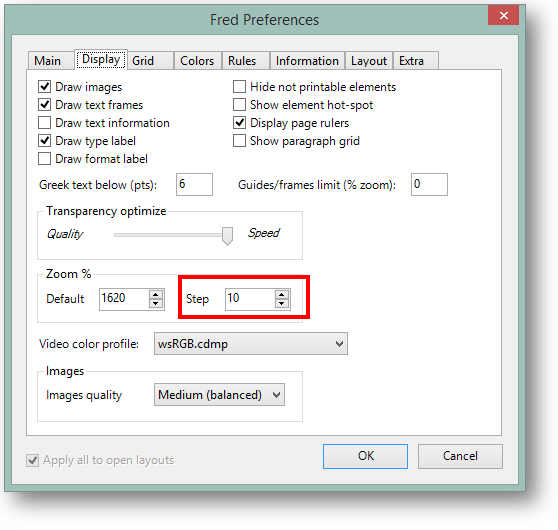The image size is (558, 530).
Task: Expand the Images quality dropdown
Action: pyautogui.click(x=219, y=395)
